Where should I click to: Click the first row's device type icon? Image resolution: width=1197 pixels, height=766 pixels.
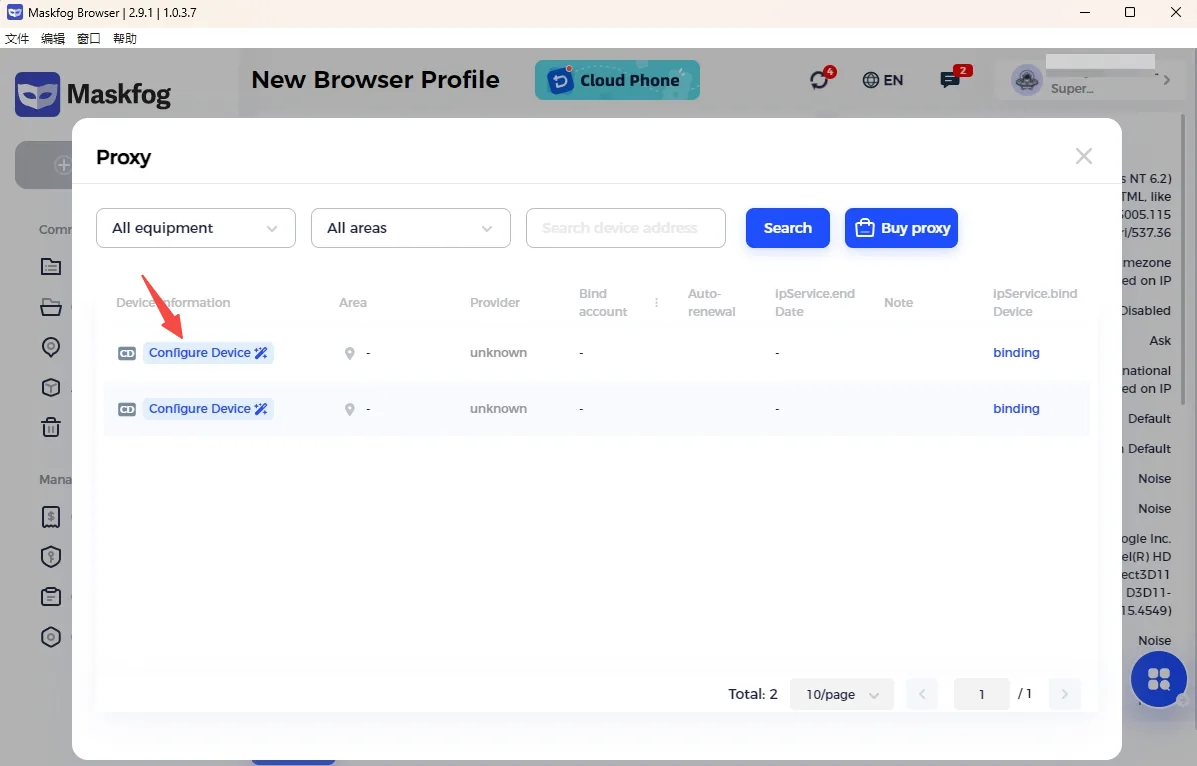coord(127,354)
